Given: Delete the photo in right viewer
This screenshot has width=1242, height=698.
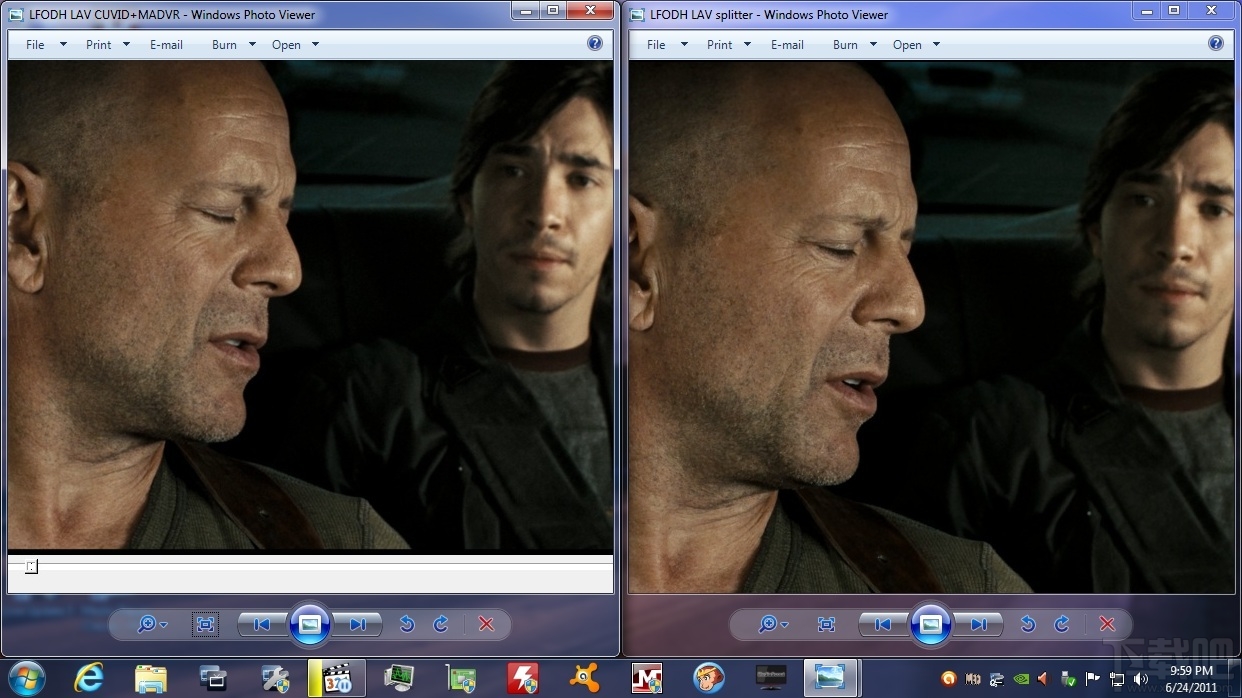Looking at the screenshot, I should pyautogui.click(x=1108, y=625).
